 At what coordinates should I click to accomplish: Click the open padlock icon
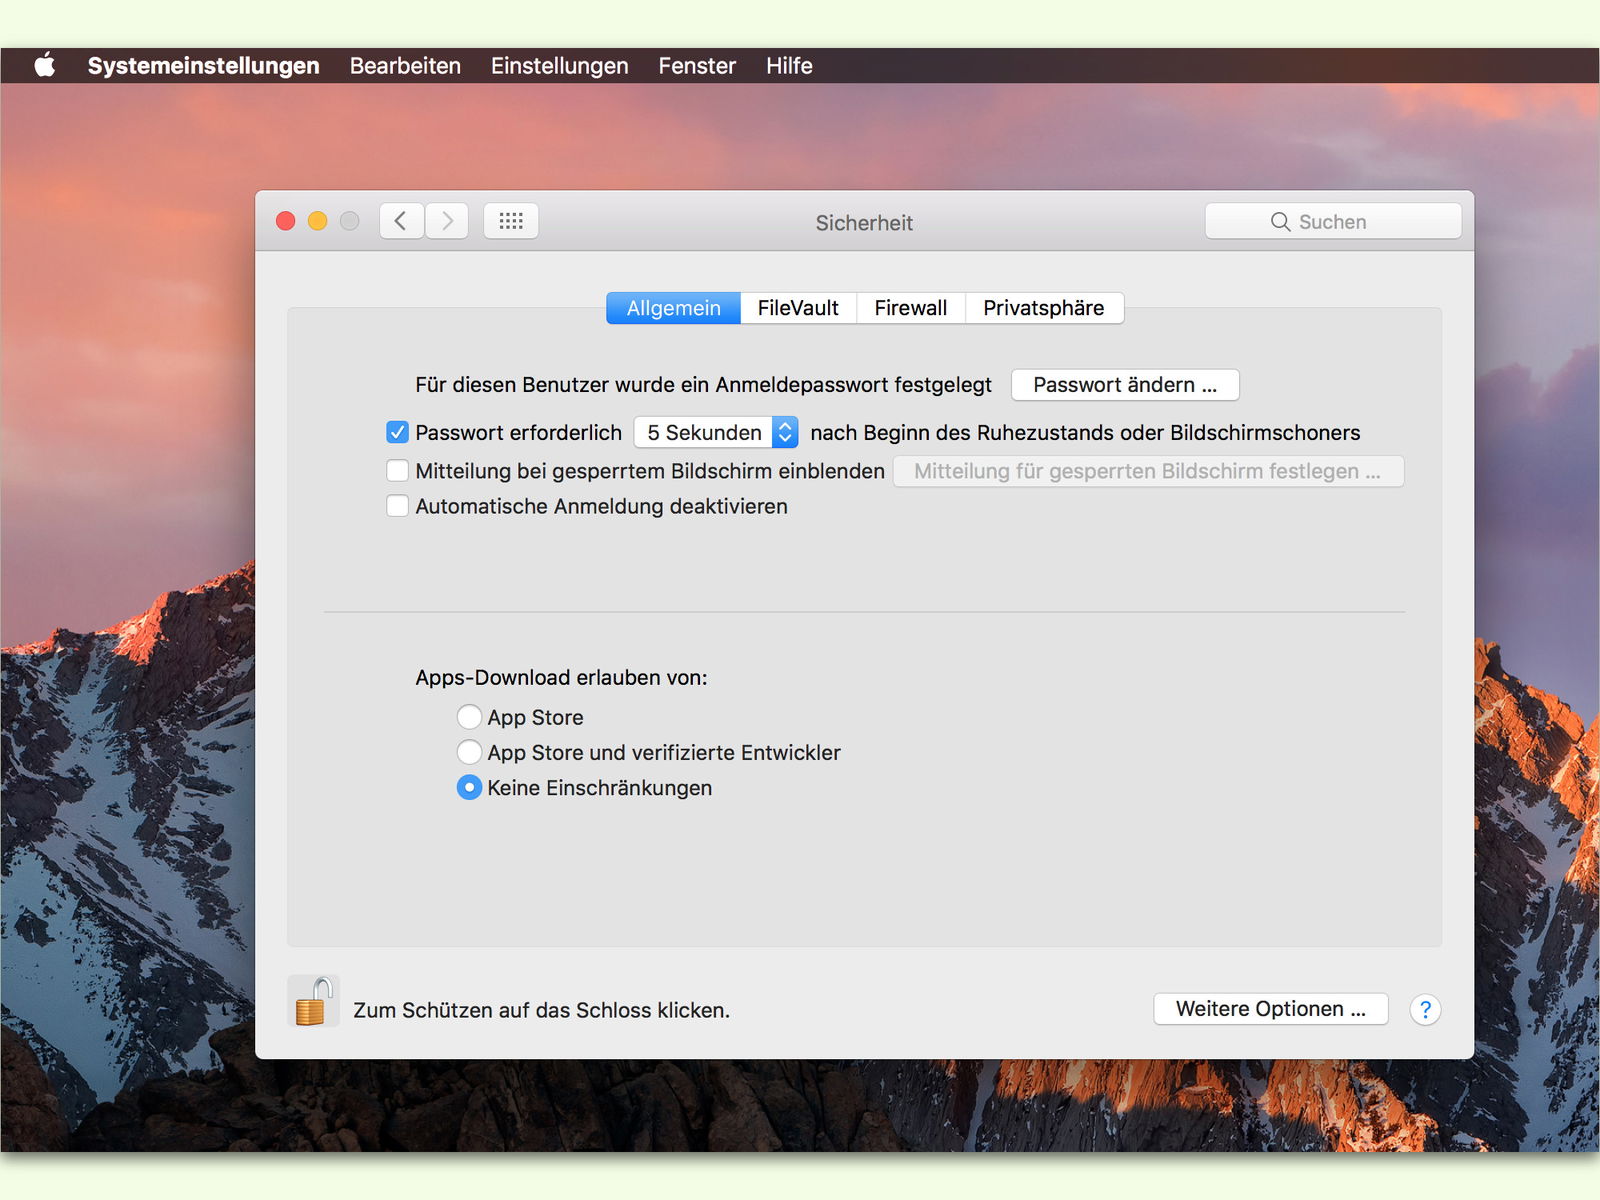pyautogui.click(x=313, y=1001)
